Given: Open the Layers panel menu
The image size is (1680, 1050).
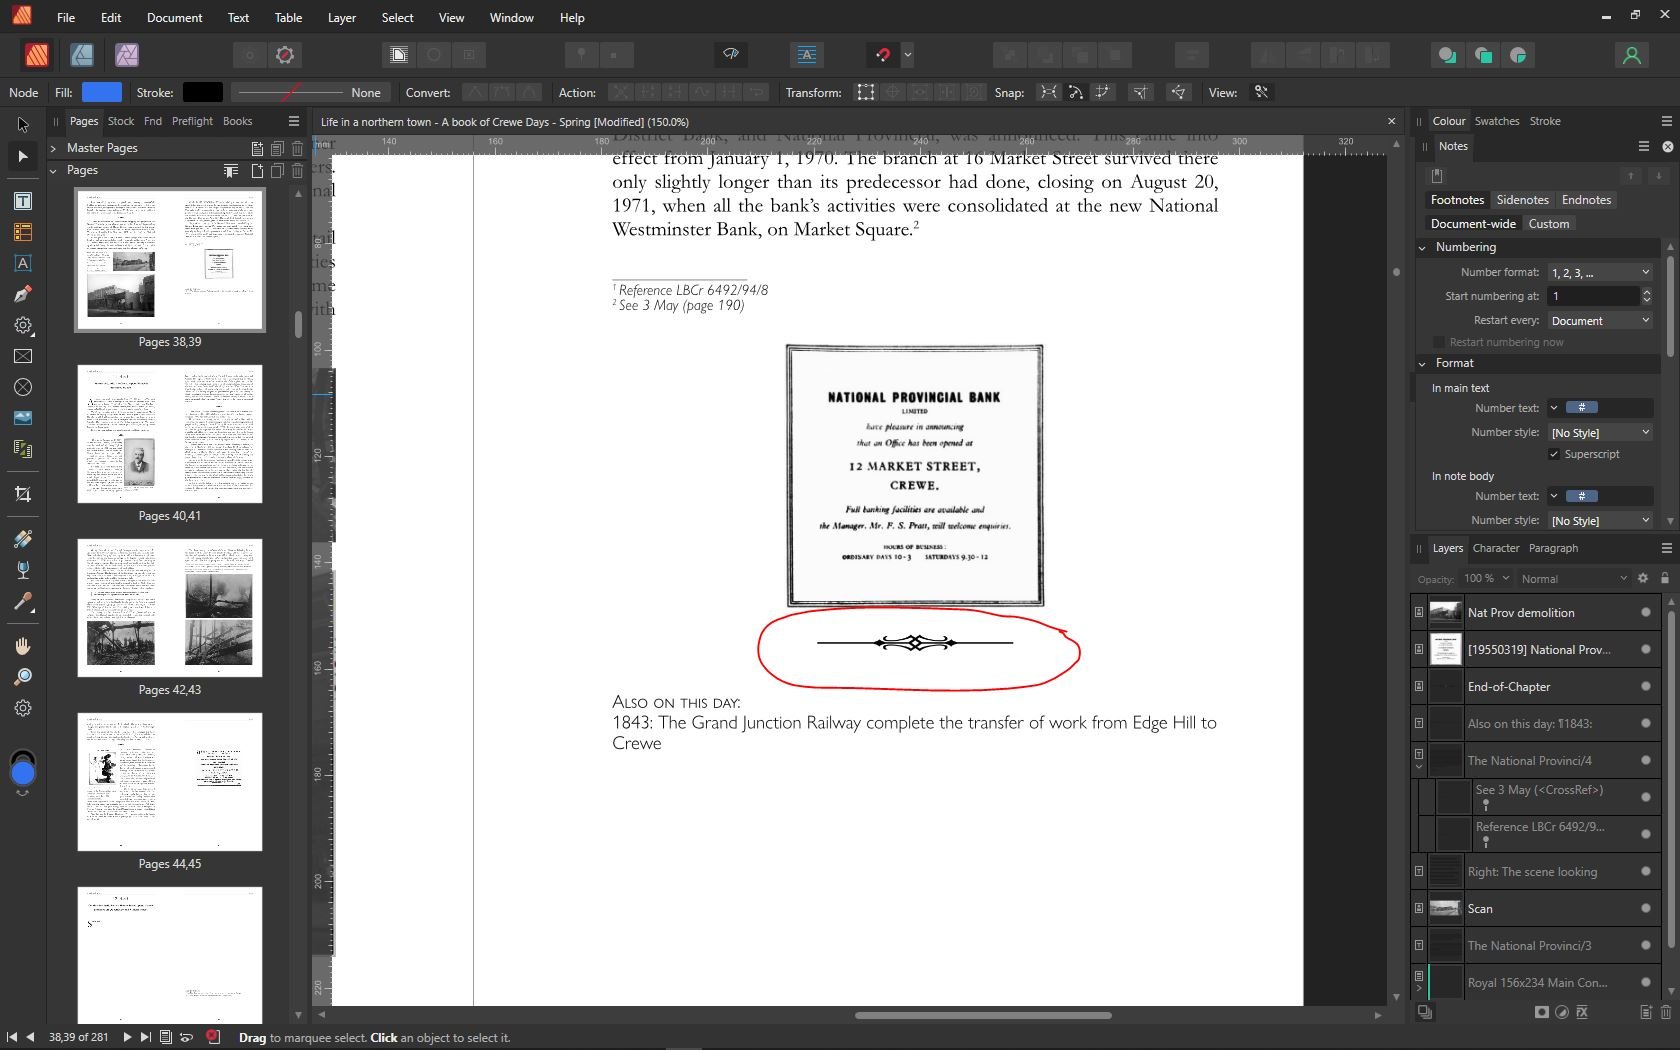Looking at the screenshot, I should pyautogui.click(x=1666, y=548).
